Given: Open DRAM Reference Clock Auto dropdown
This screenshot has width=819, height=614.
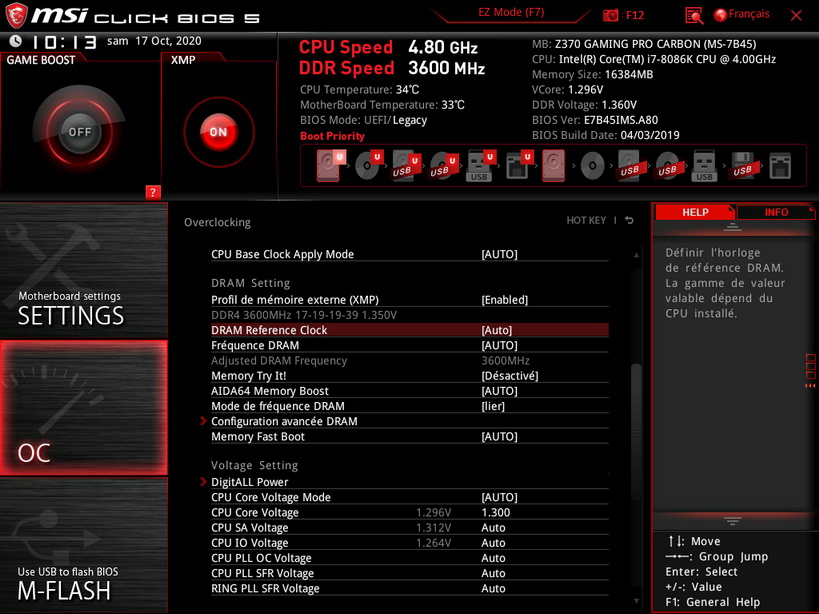Looking at the screenshot, I should pyautogui.click(x=497, y=330).
